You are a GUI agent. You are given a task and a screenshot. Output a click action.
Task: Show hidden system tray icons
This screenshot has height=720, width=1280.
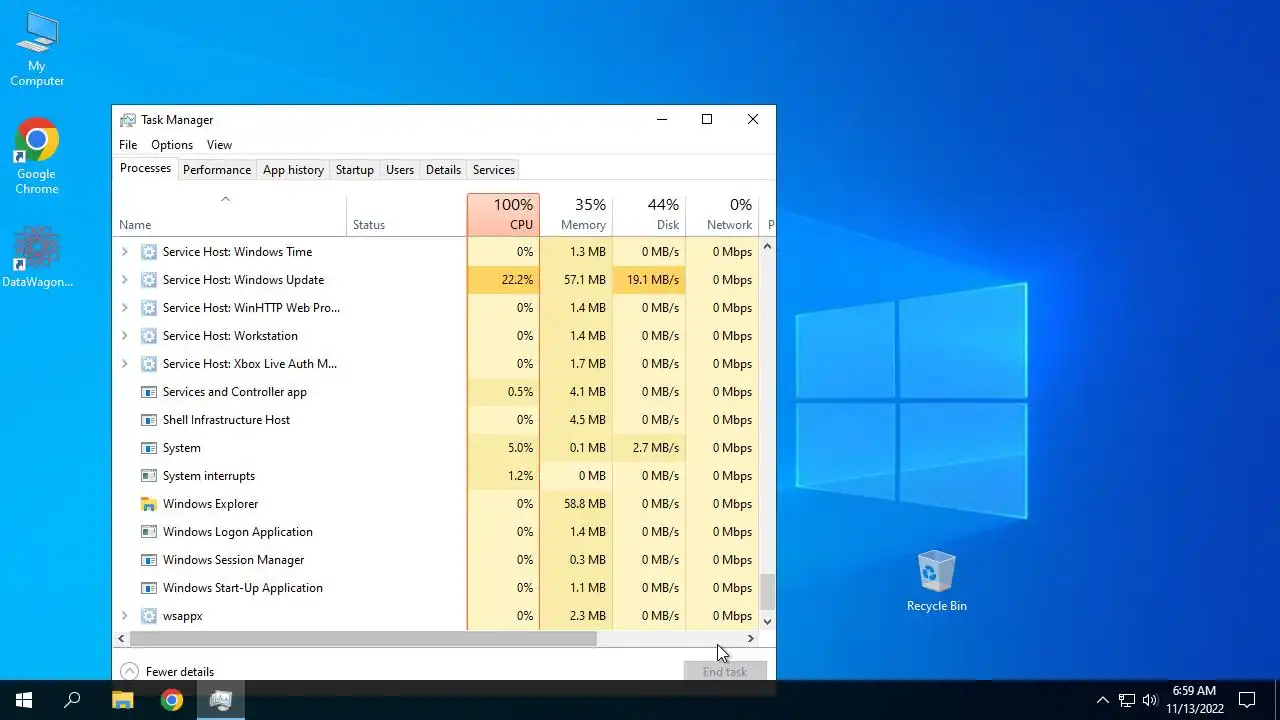pos(1102,700)
